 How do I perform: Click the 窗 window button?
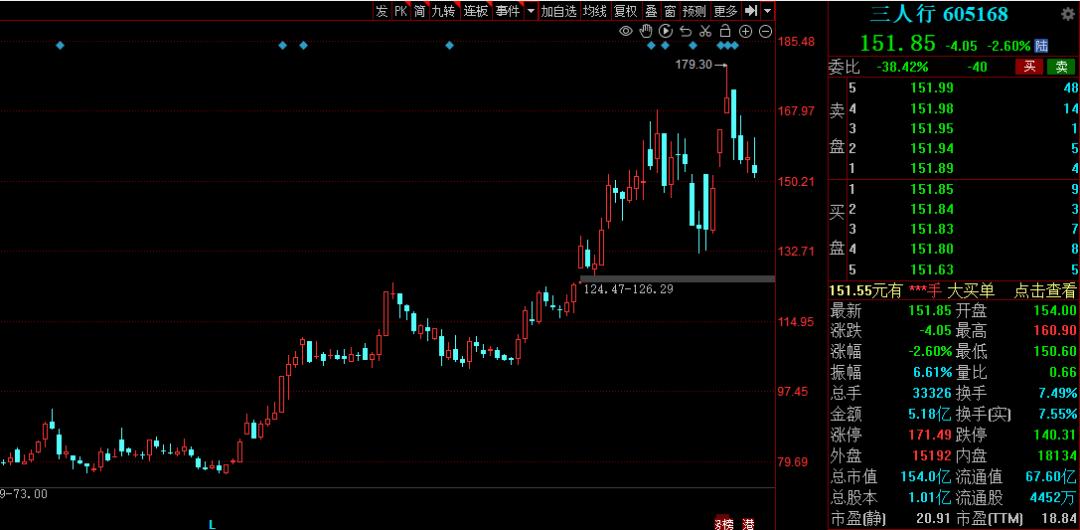669,11
